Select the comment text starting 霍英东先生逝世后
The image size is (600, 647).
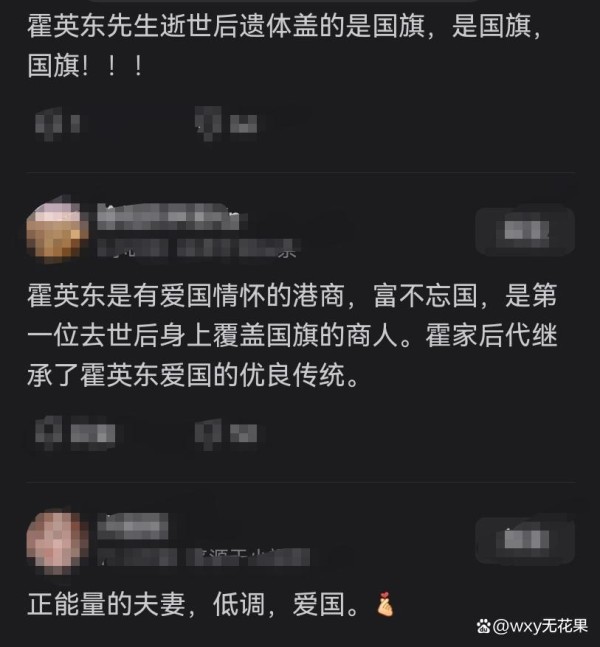[x=286, y=46]
